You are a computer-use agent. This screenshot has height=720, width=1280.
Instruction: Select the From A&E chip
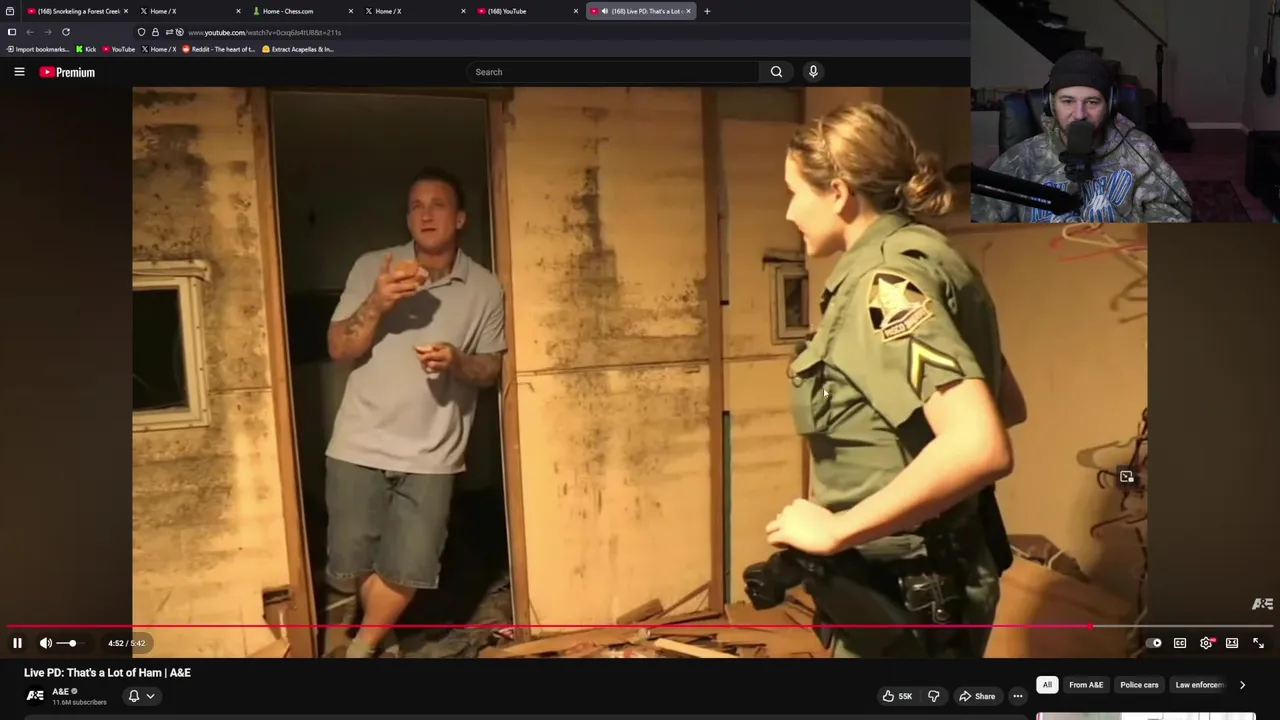1086,685
